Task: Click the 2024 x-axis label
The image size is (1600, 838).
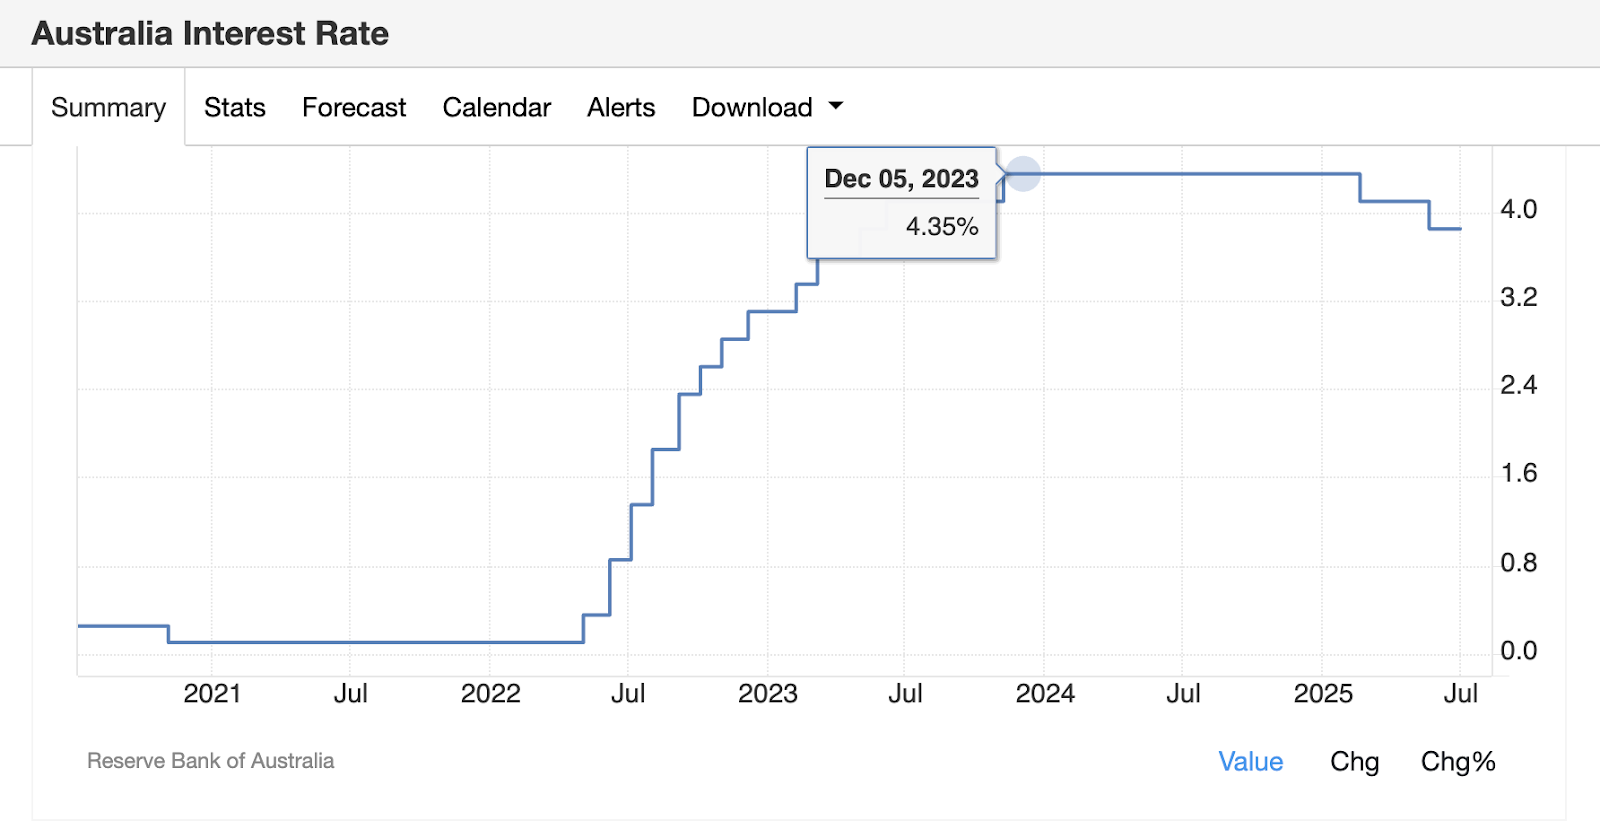Action: [x=1045, y=694]
